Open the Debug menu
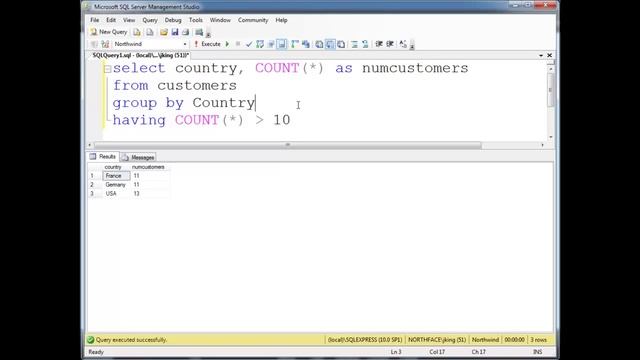Viewport: 640px width, 360px height. 173,20
